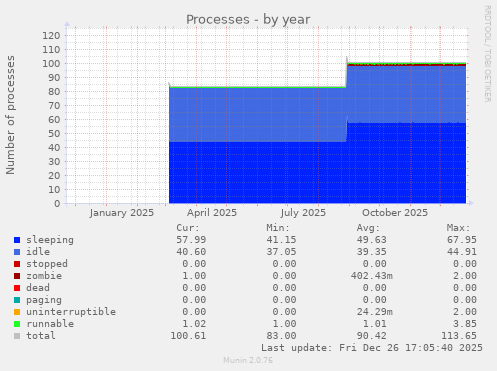
Task: Click the 'Avg:' column header
Action: (x=368, y=228)
